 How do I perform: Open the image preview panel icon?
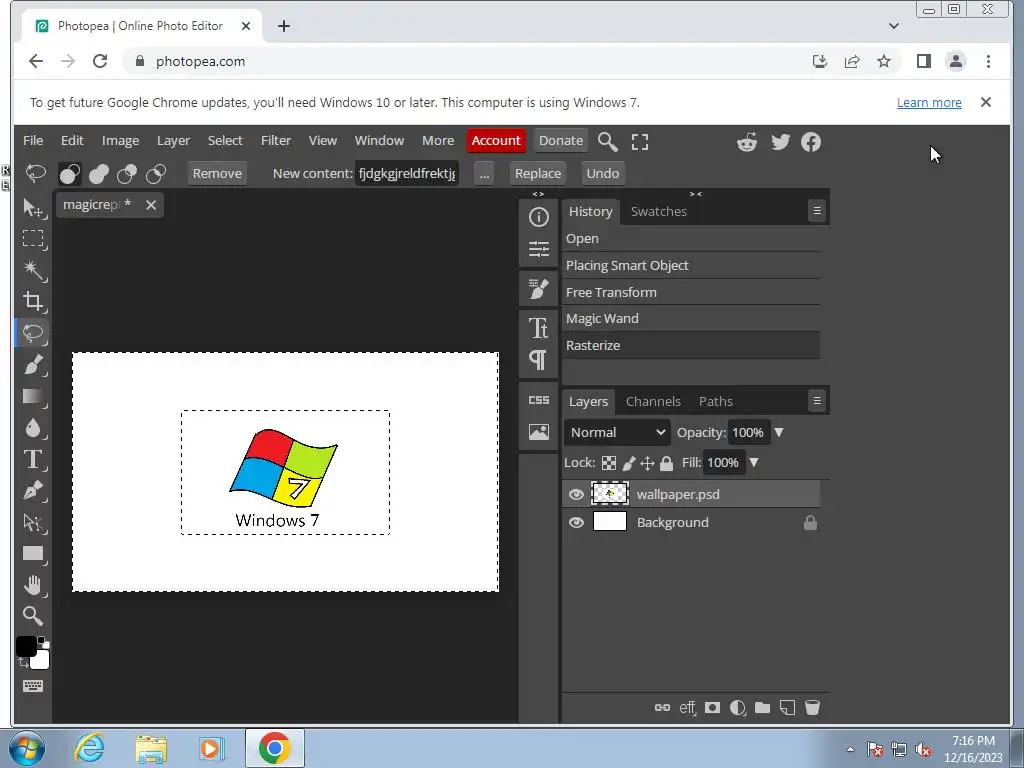(538, 432)
